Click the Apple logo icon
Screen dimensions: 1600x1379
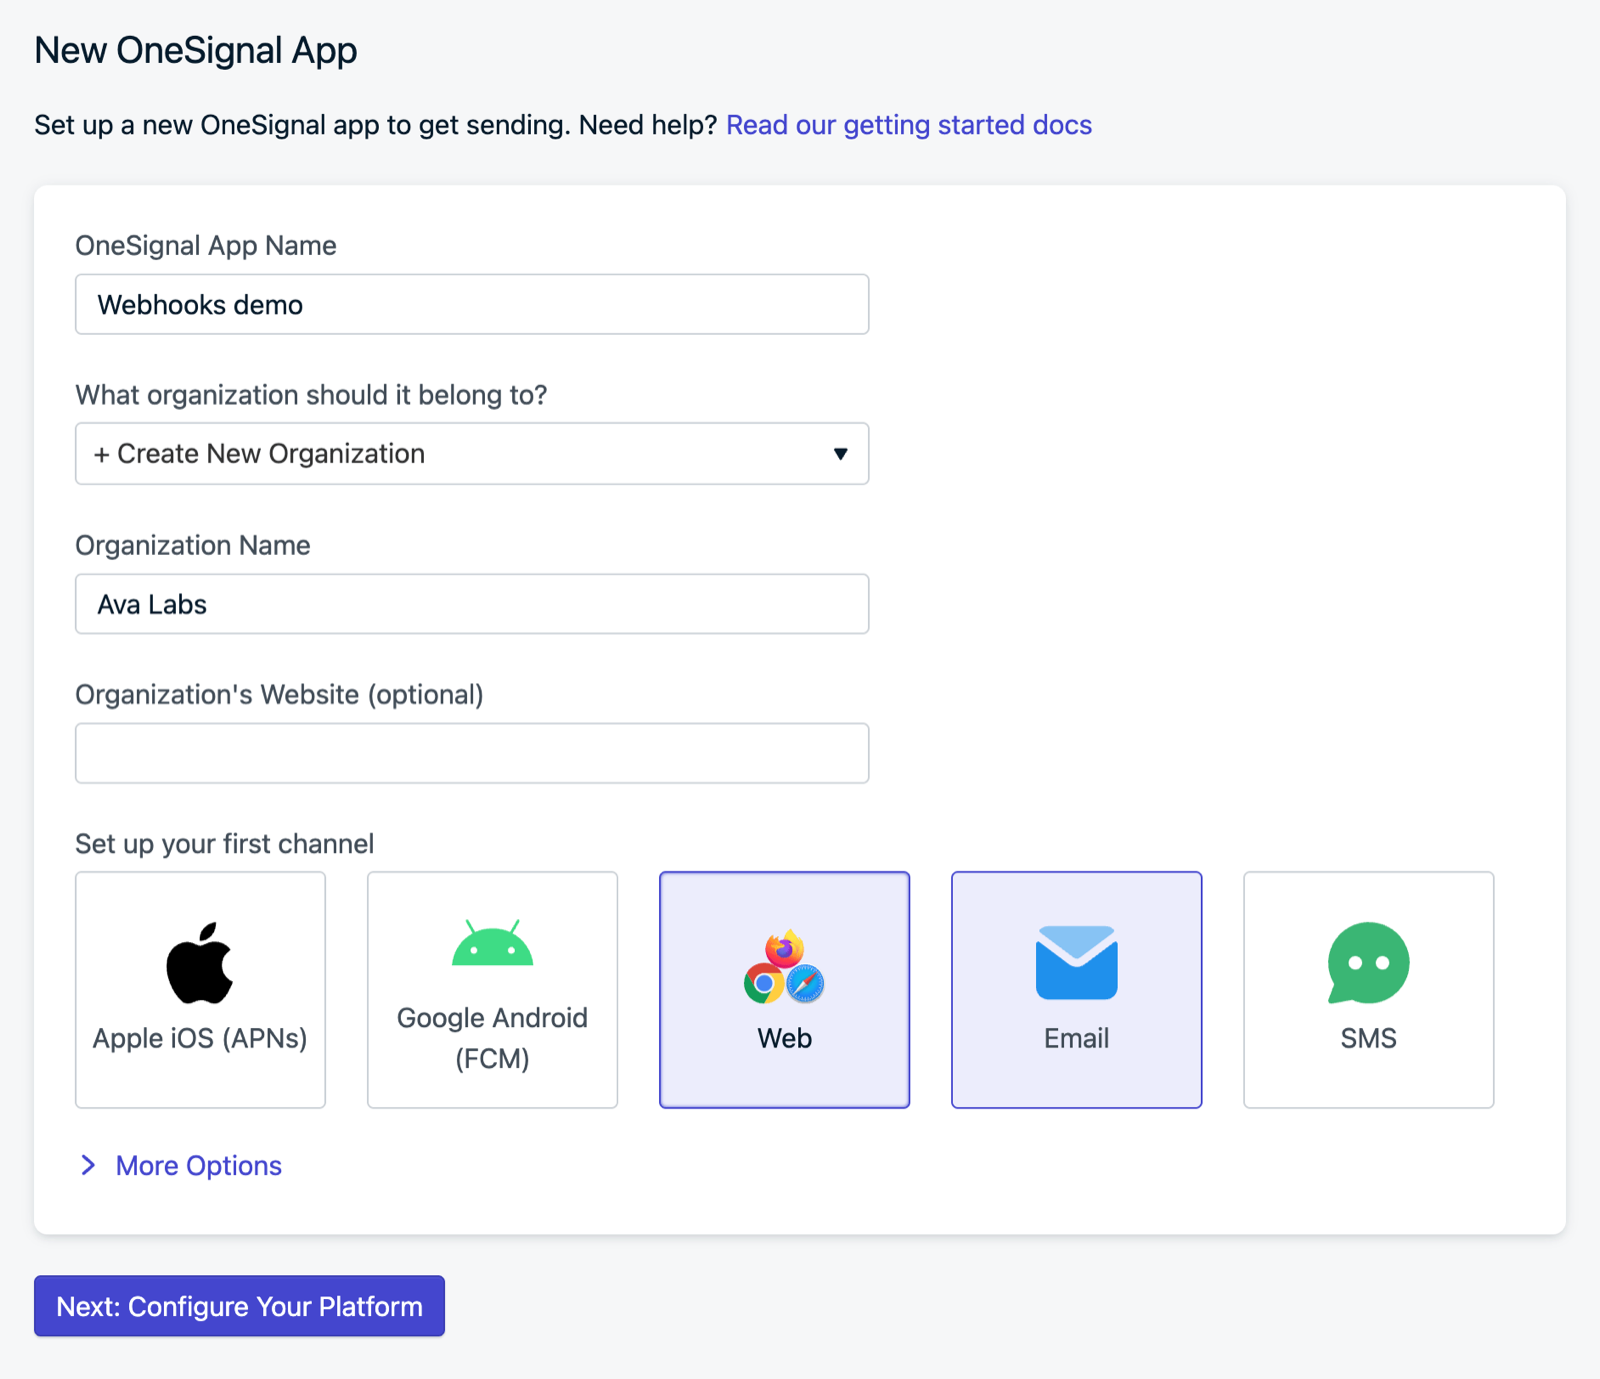[x=200, y=963]
